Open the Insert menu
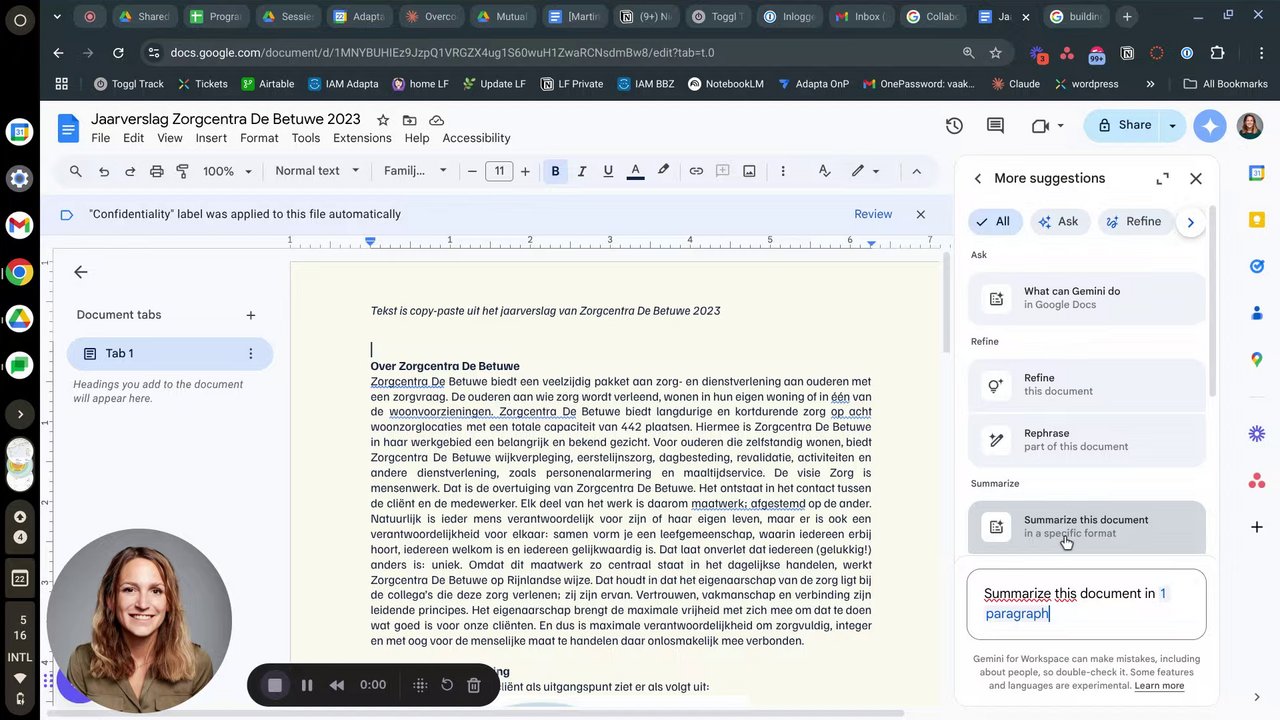The height and width of the screenshot is (720, 1280). [x=211, y=138]
